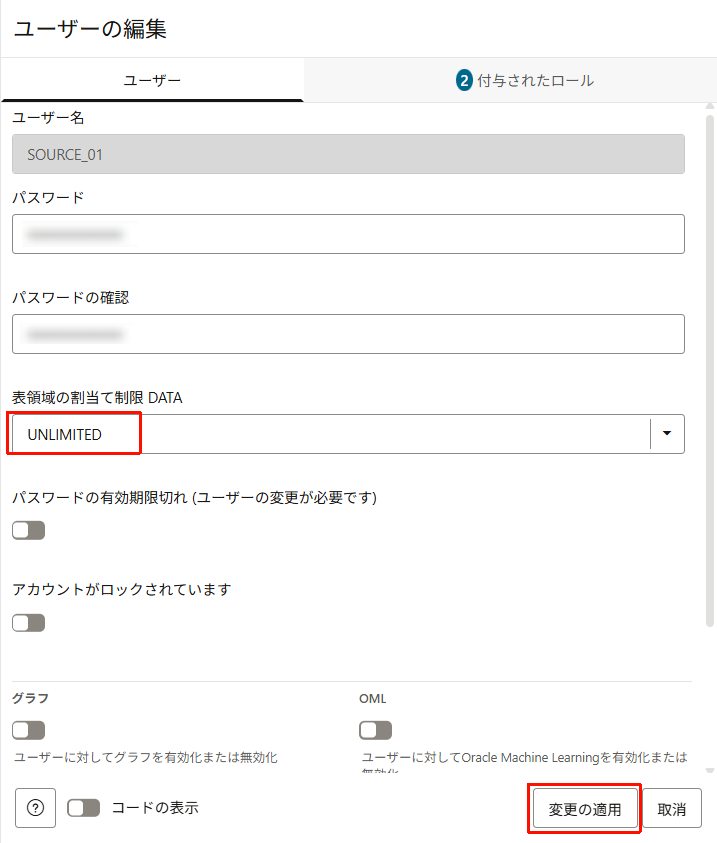Click the badge number 2 on roles tab
Viewport: 717px width, 843px height.
(x=464, y=81)
